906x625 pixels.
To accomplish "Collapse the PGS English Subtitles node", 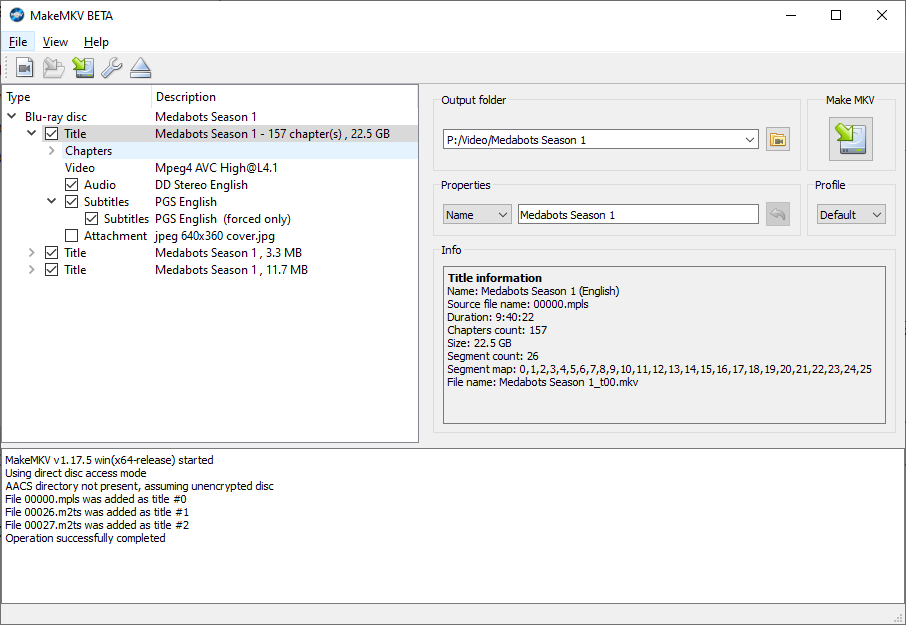I will (x=51, y=201).
